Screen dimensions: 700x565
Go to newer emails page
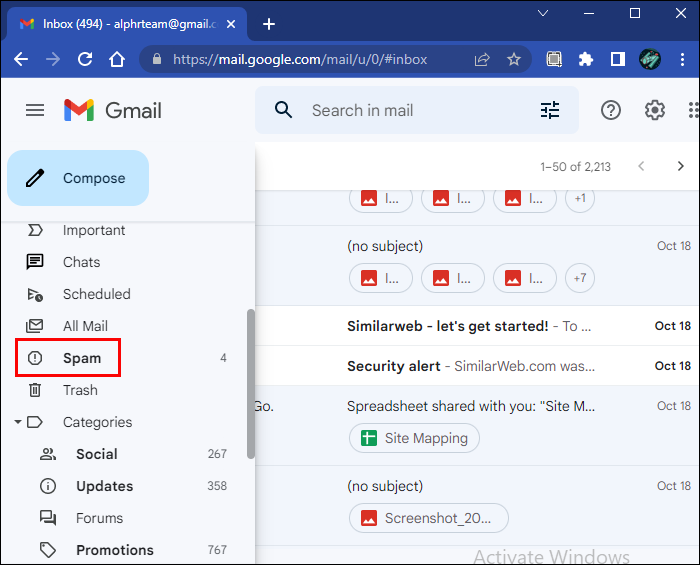(641, 166)
